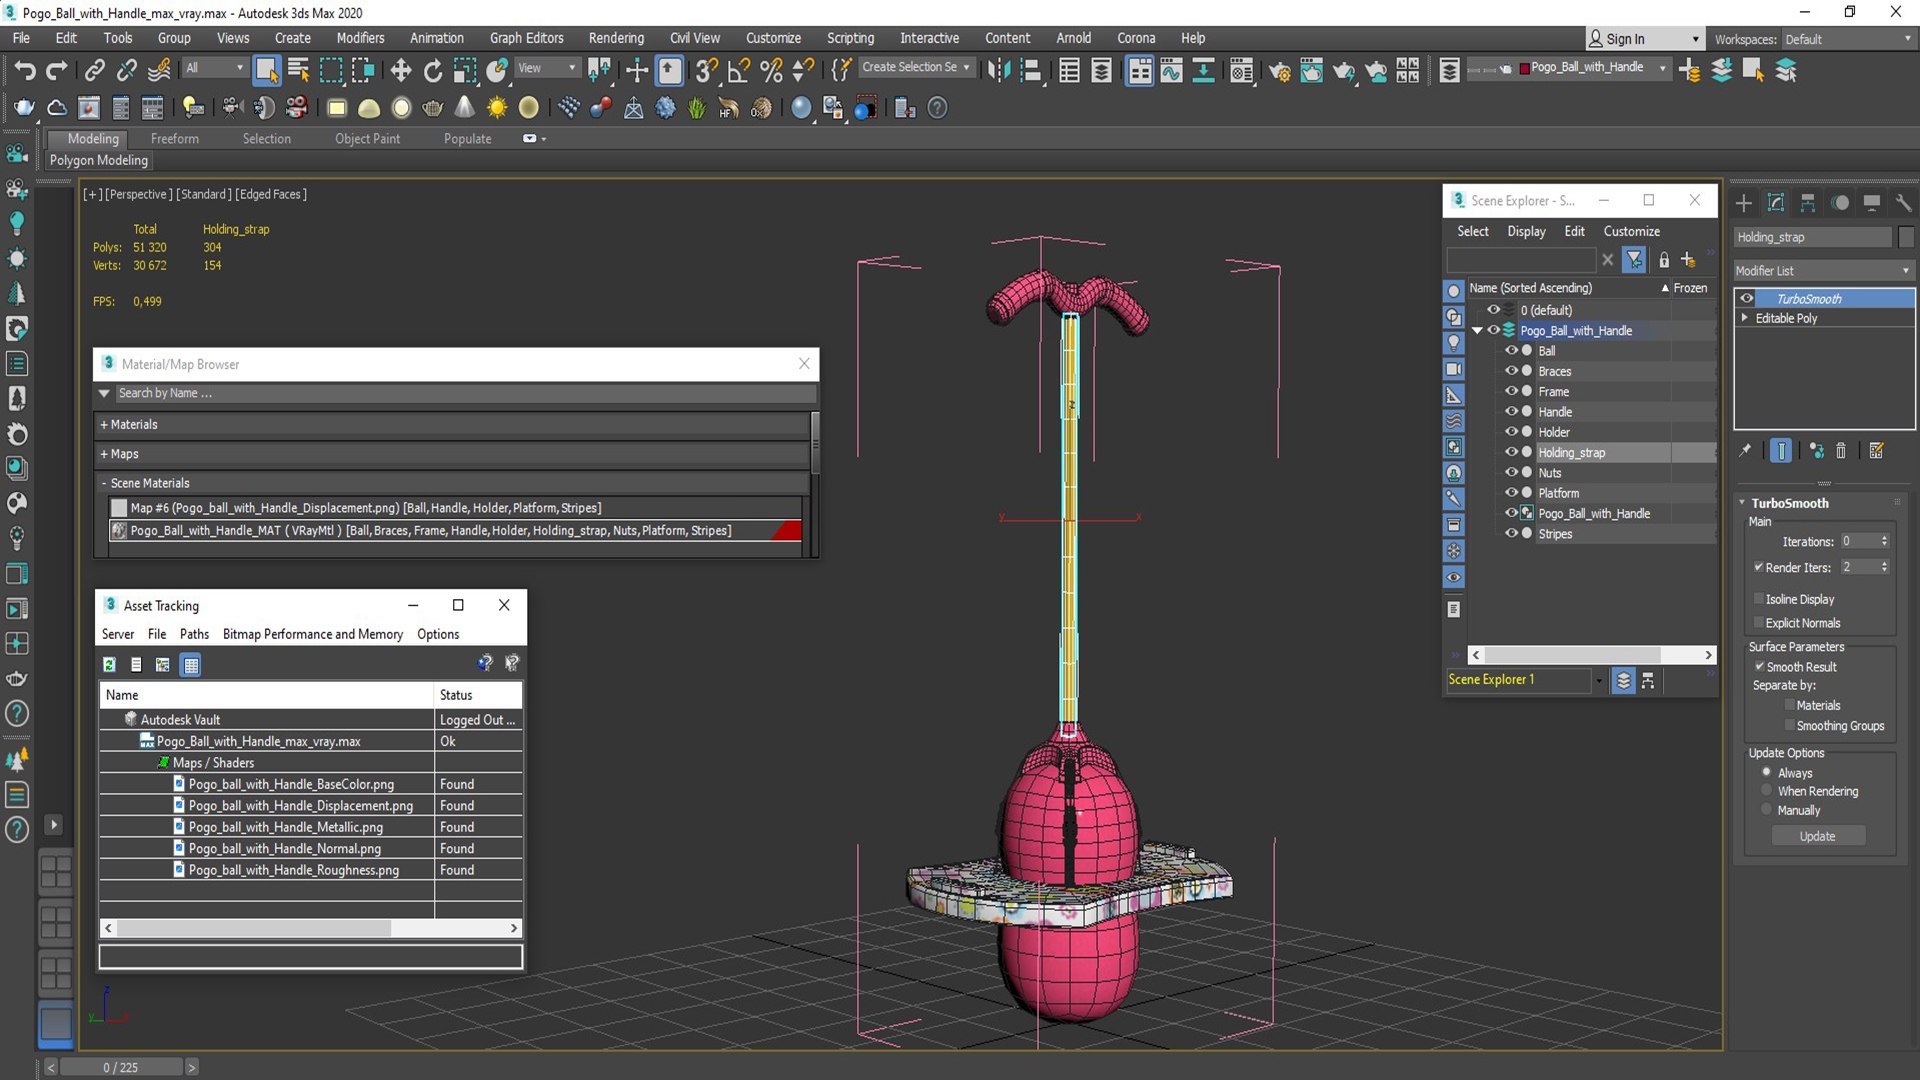Select the Select and Rotate tool
Screen dimensions: 1920x1080
(x=432, y=70)
